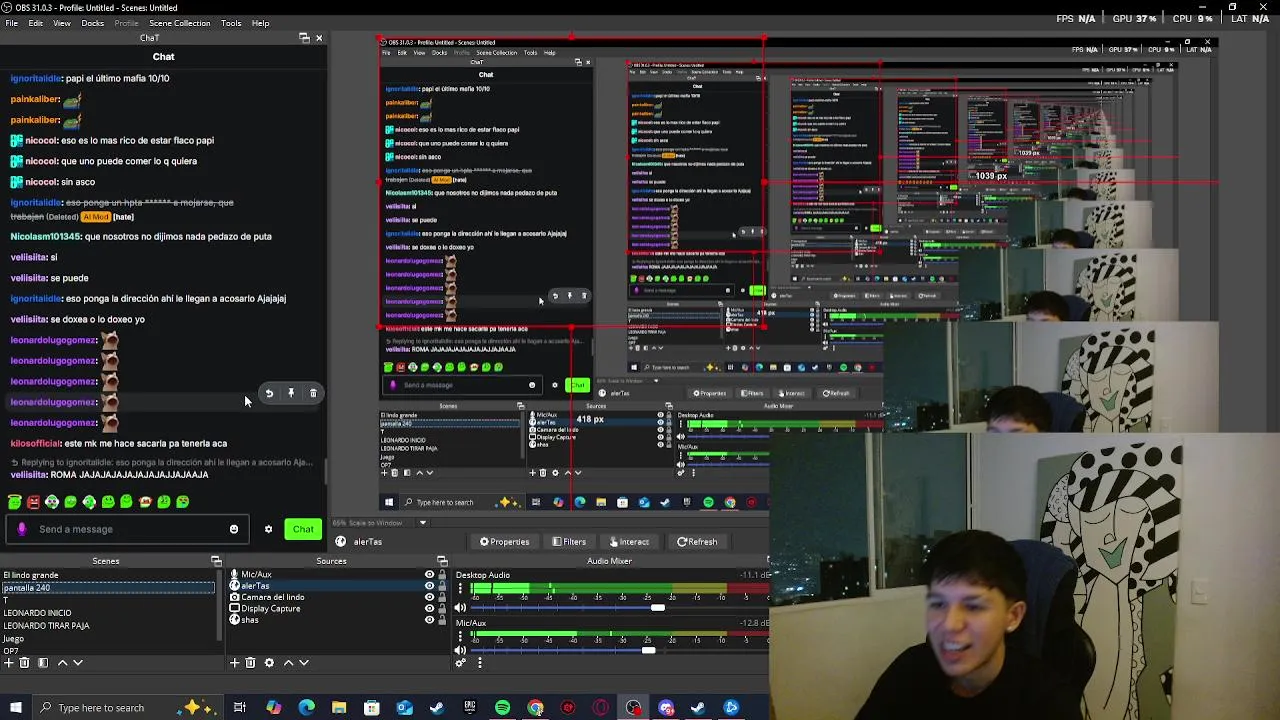The width and height of the screenshot is (1280, 720).
Task: Mute the Desktop Audio speaker
Action: click(x=460, y=607)
